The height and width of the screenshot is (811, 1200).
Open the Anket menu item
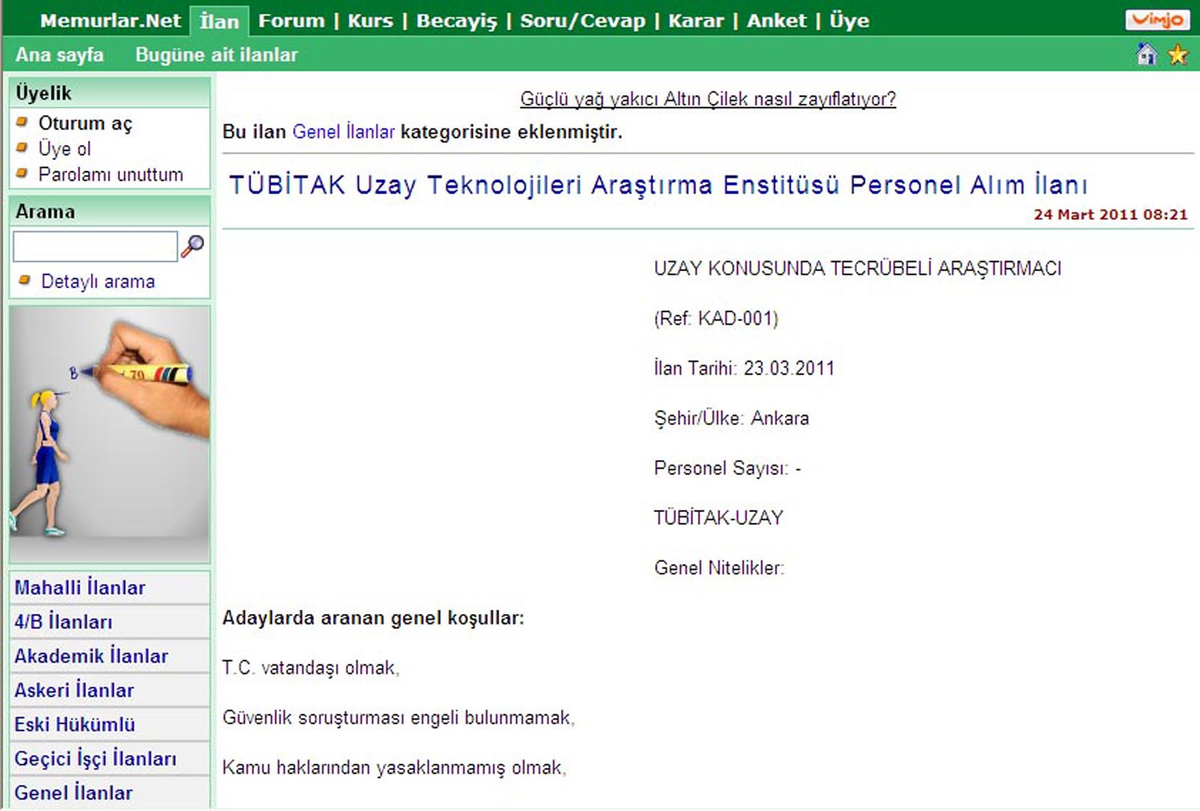pos(777,21)
